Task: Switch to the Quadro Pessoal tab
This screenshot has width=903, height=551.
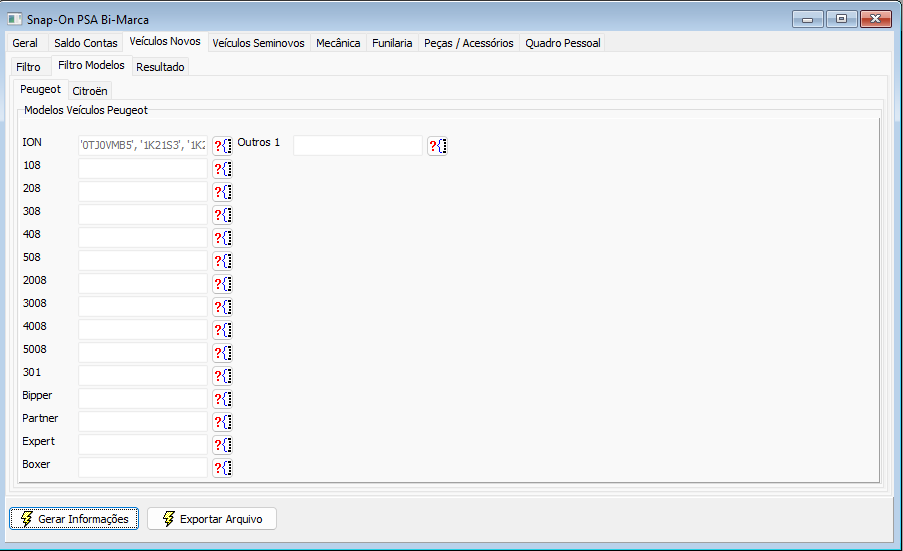Action: (563, 43)
